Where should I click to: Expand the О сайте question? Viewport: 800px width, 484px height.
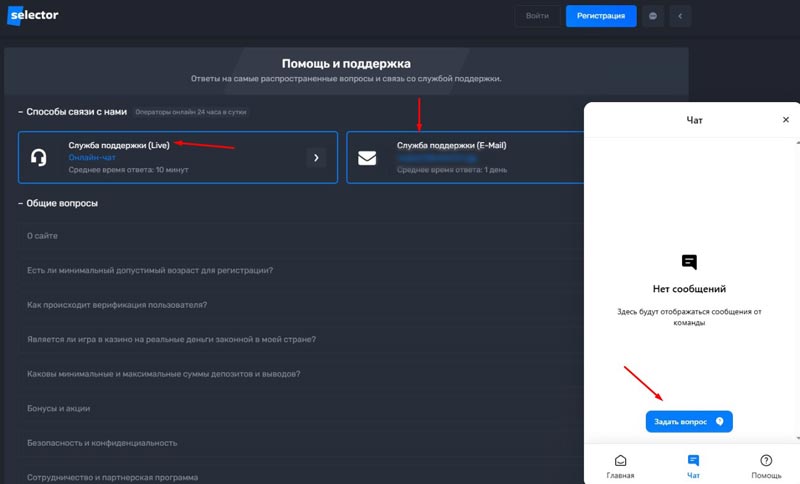pos(42,236)
